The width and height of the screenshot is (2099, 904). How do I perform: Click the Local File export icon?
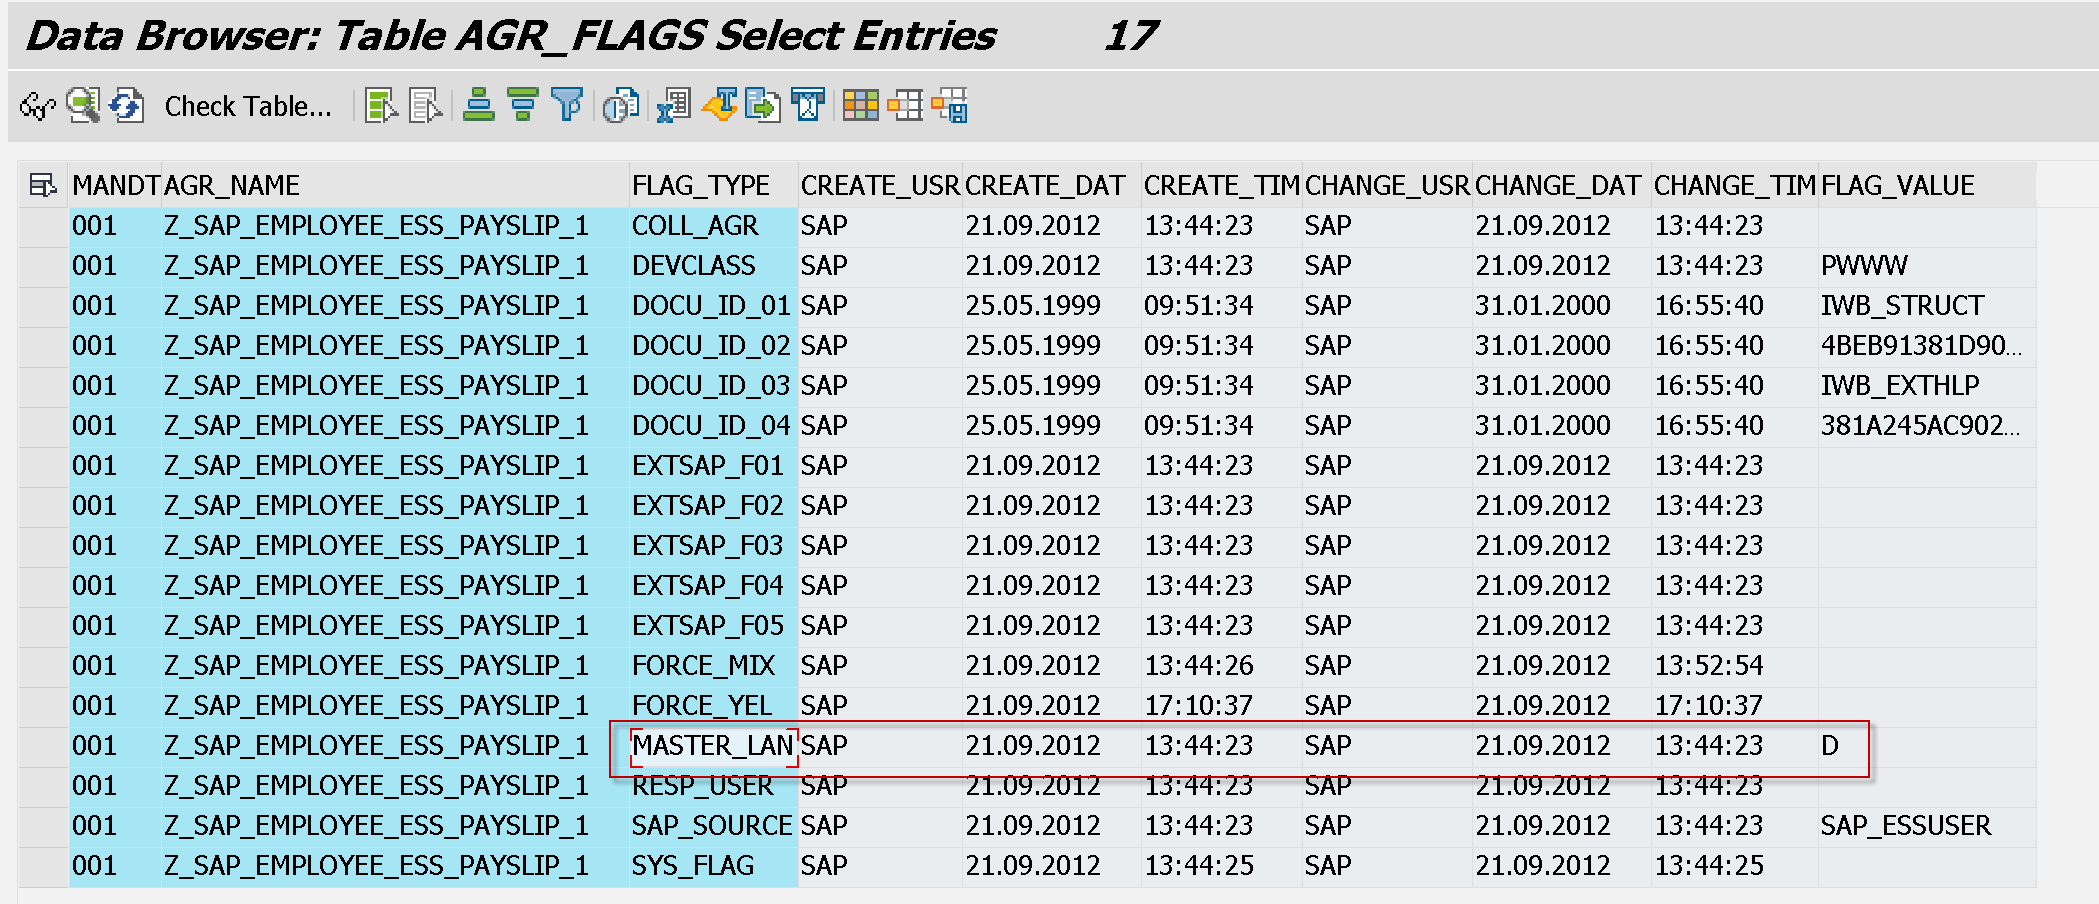coord(763,106)
